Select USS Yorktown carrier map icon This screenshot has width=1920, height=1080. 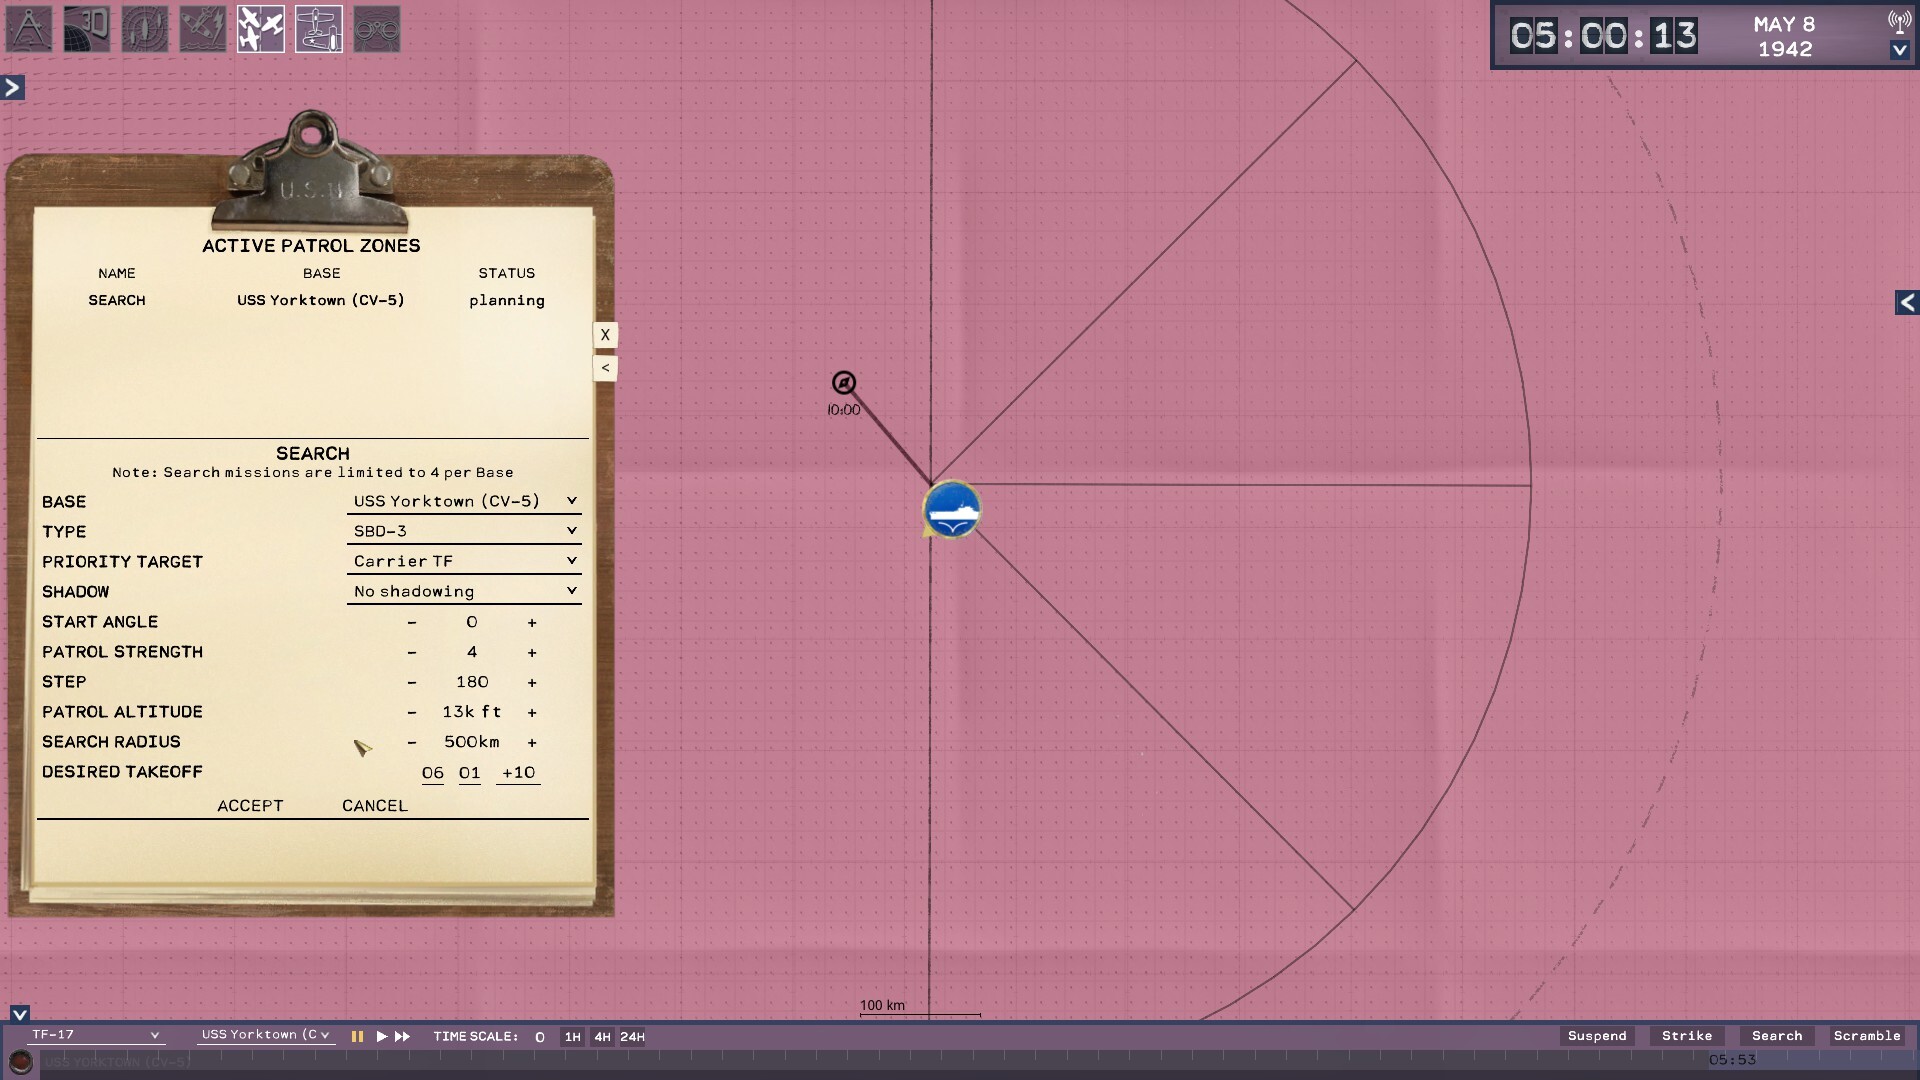point(951,509)
